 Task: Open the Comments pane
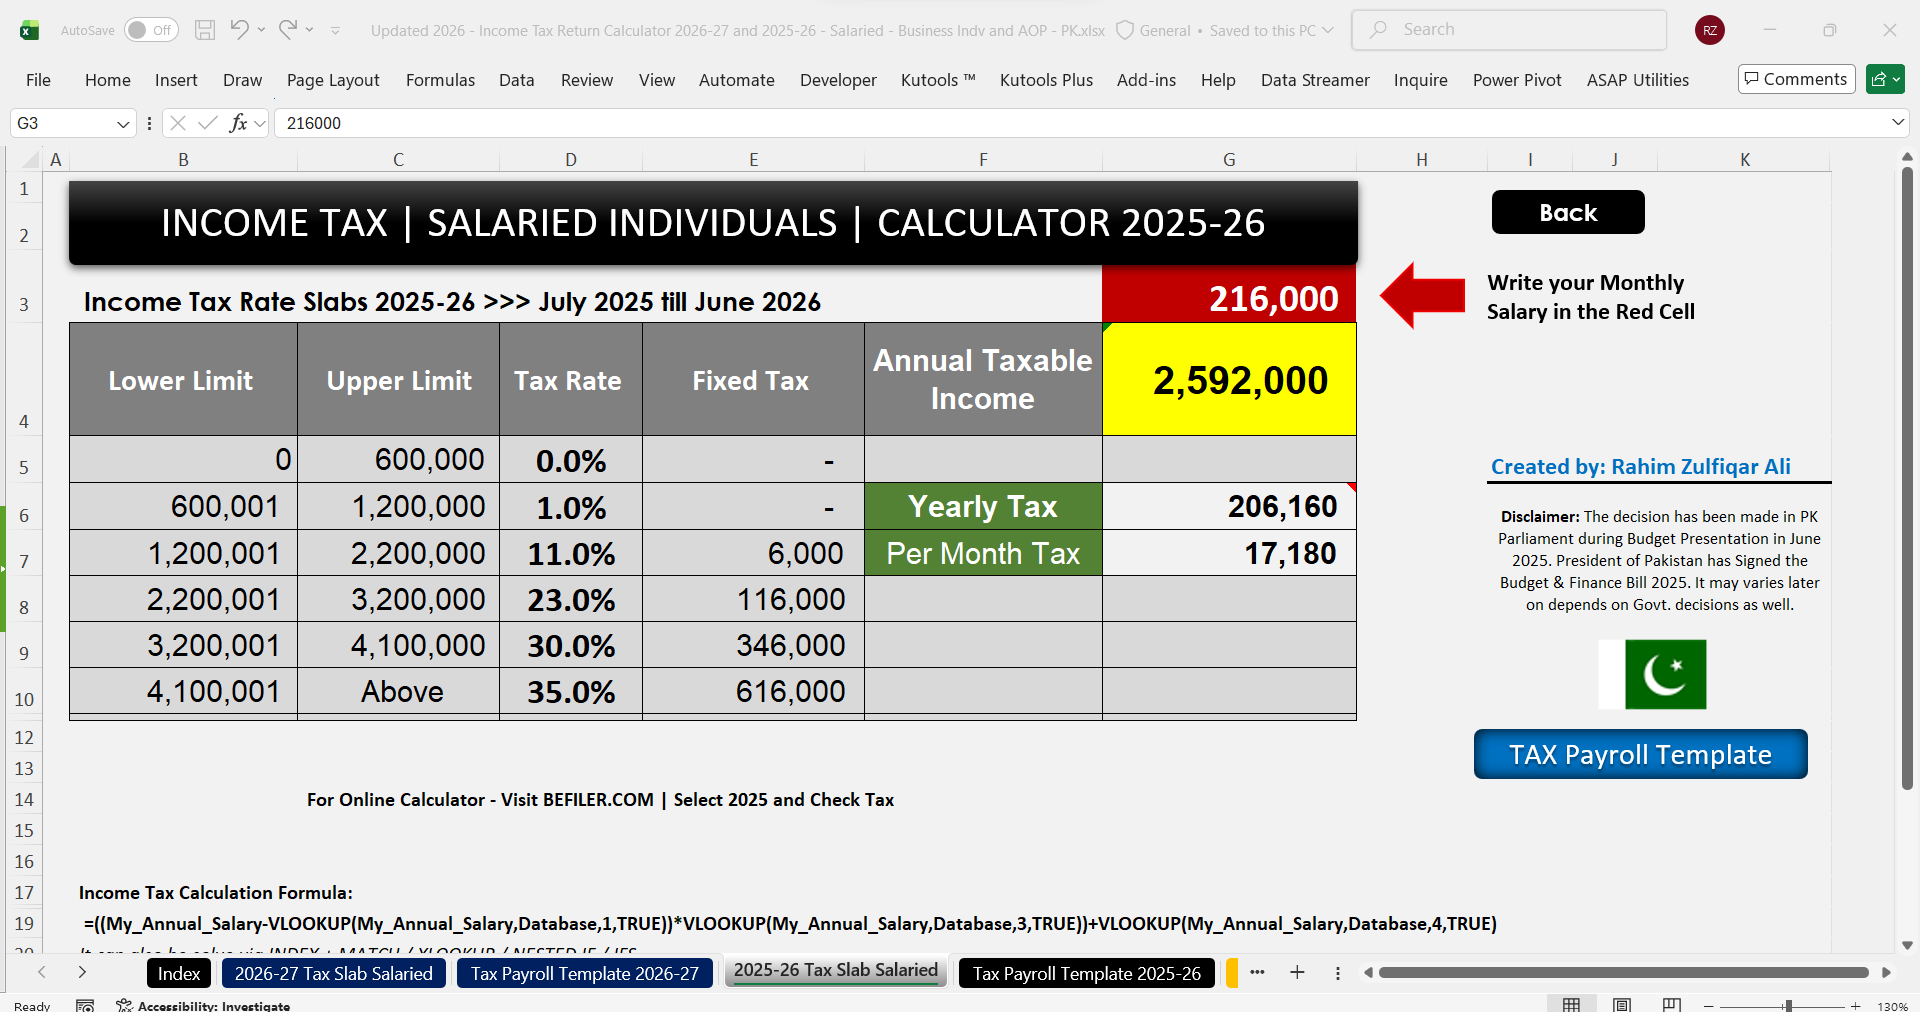pyautogui.click(x=1796, y=79)
